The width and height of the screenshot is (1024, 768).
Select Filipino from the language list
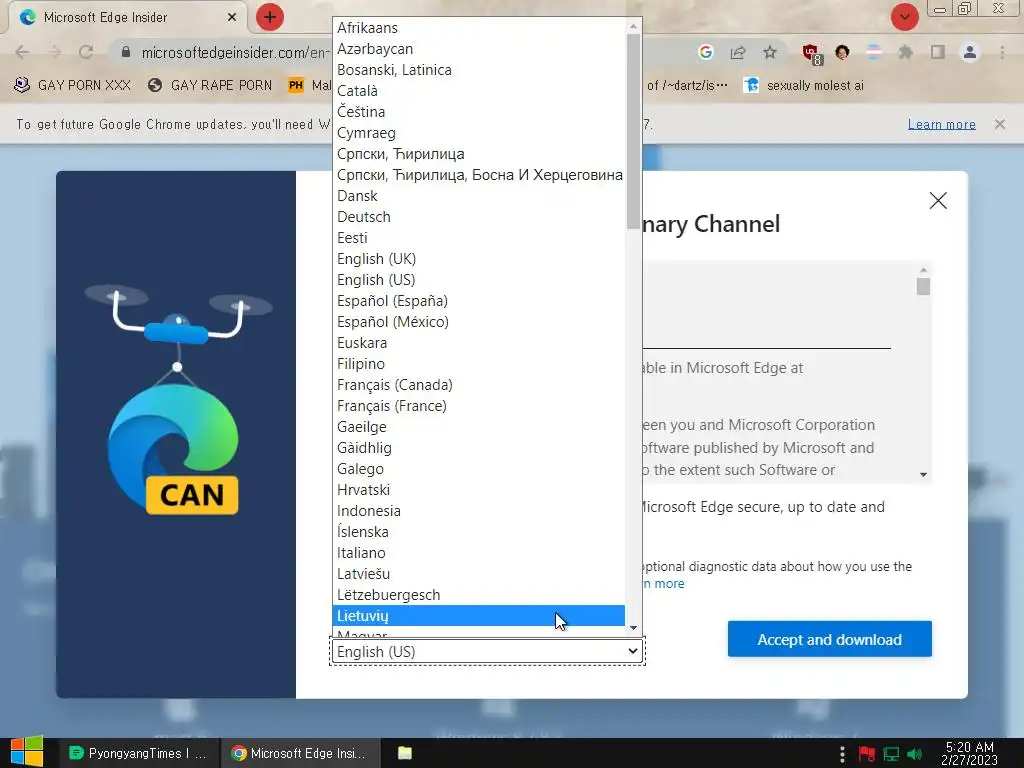[x=479, y=364]
